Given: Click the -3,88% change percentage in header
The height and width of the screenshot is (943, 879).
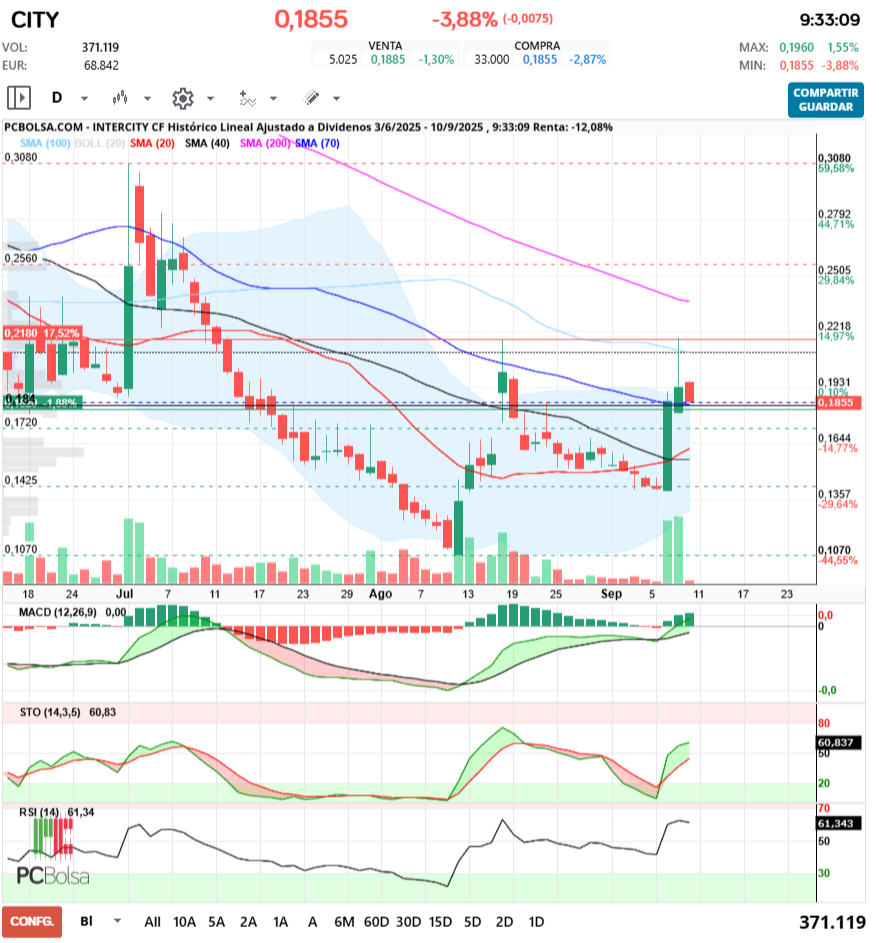Looking at the screenshot, I should click(x=465, y=19).
